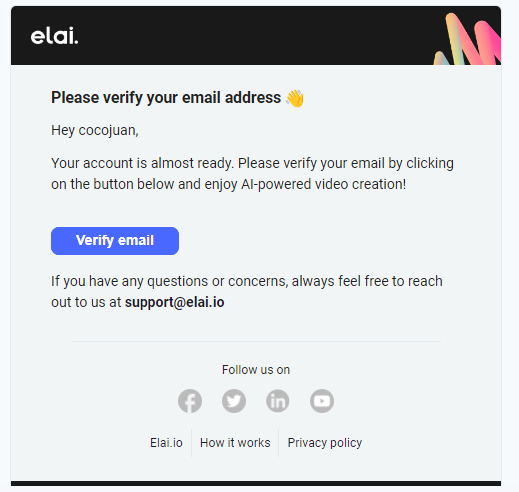Open the support@elai.io email link

(x=174, y=302)
